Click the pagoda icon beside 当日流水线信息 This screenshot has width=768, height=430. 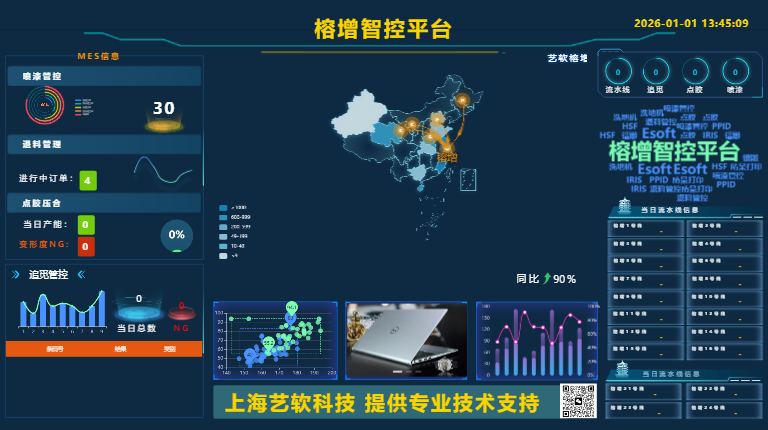tap(623, 206)
